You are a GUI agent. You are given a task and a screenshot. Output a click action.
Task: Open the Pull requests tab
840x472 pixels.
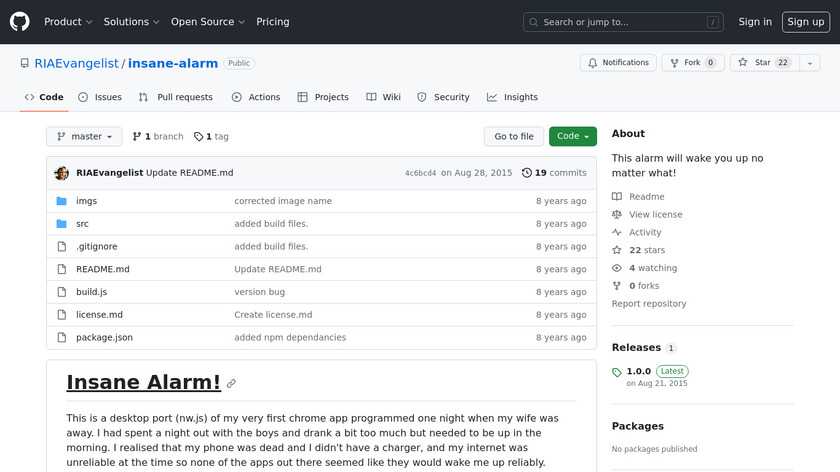pyautogui.click(x=176, y=97)
